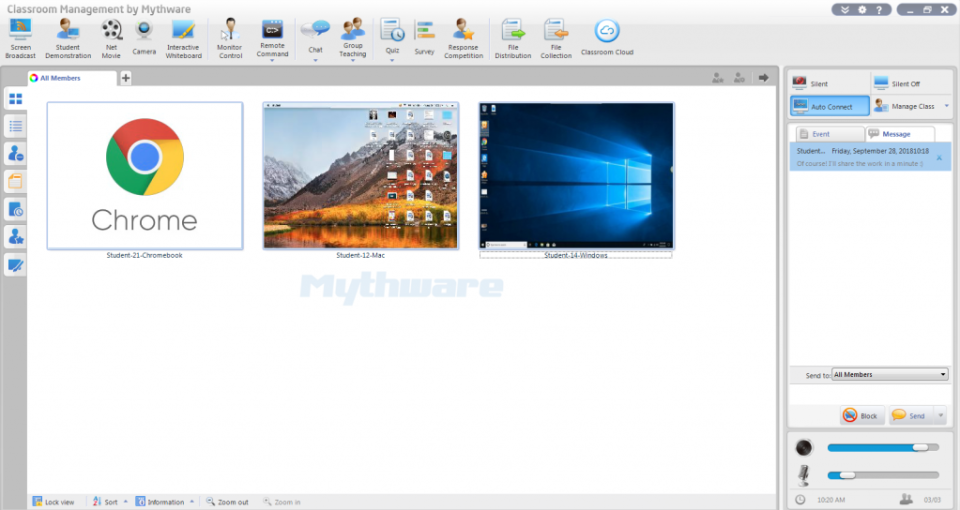Expand the Information options arrow
Viewport: 960px width, 510px height.
pos(192,502)
